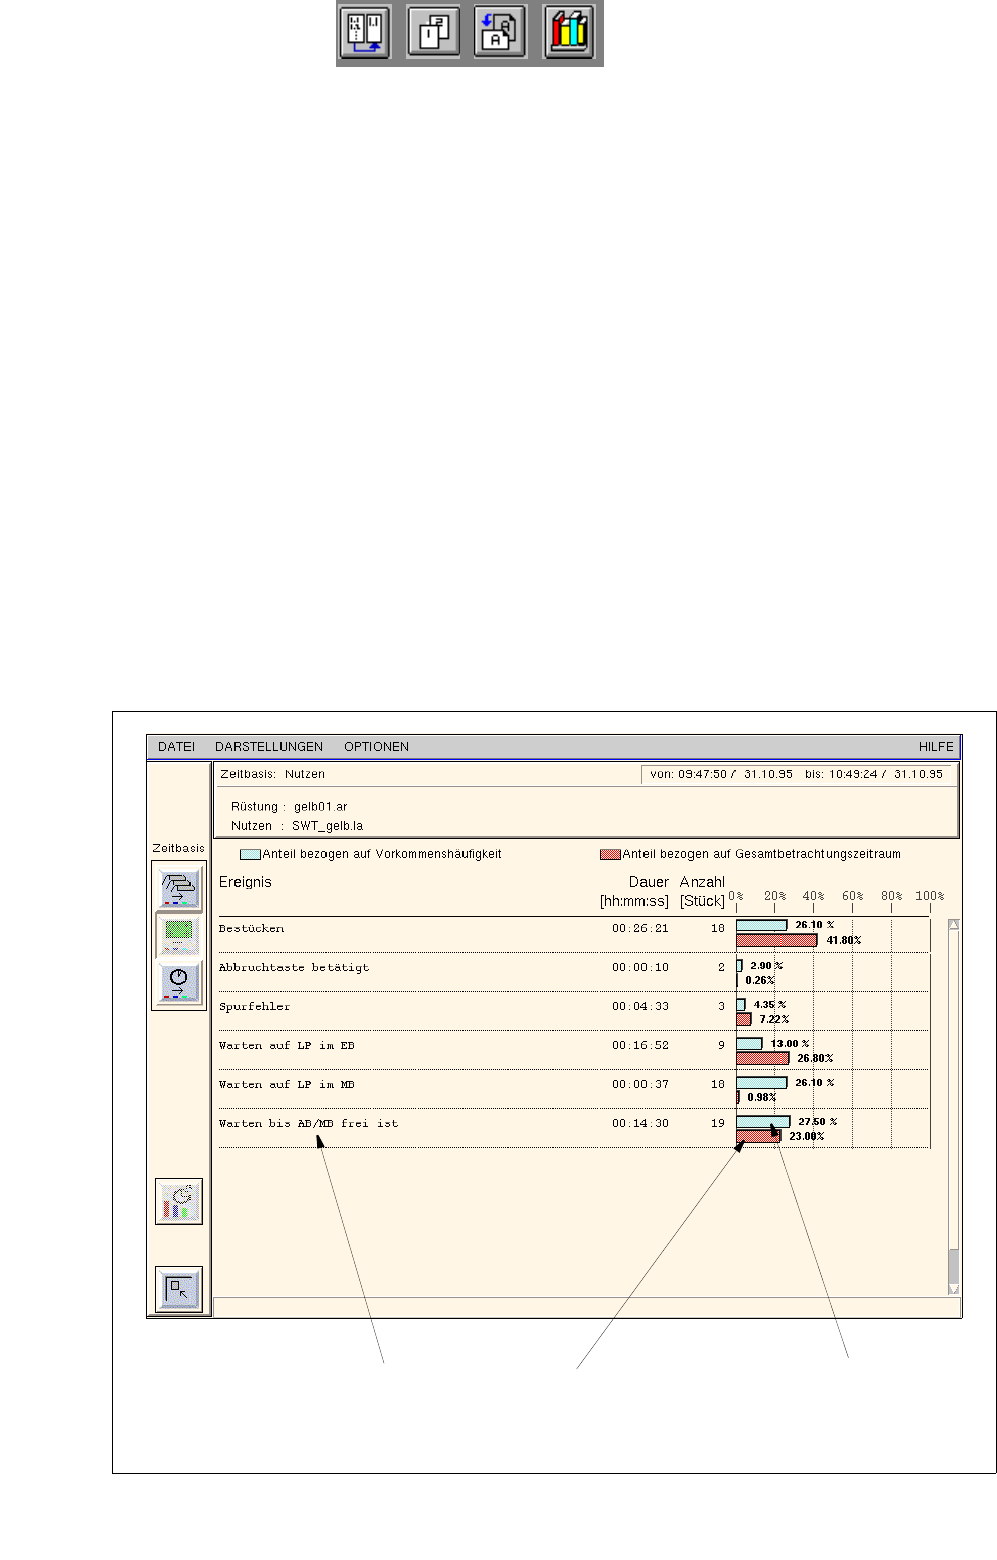Select the 'Spurfehler' event row
The height and width of the screenshot is (1560, 997).
coord(574,1011)
